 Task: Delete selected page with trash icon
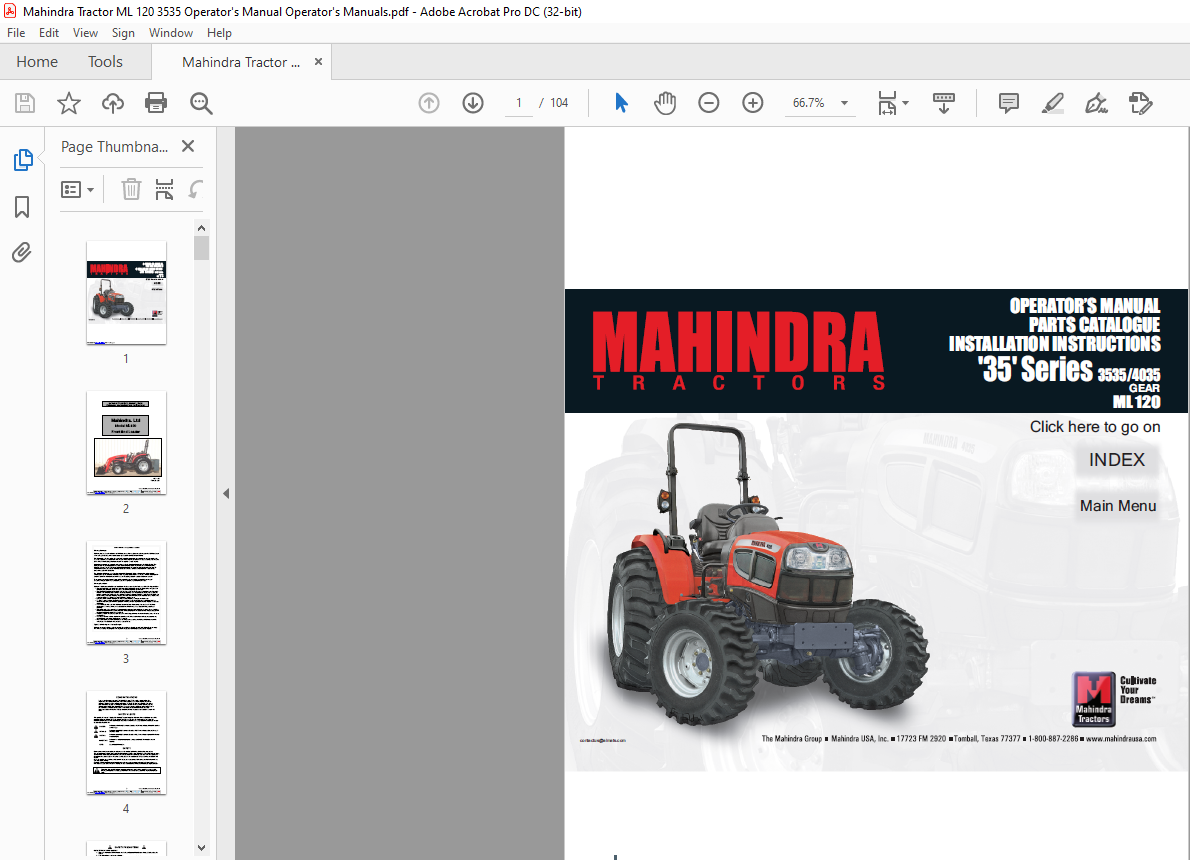coord(131,189)
